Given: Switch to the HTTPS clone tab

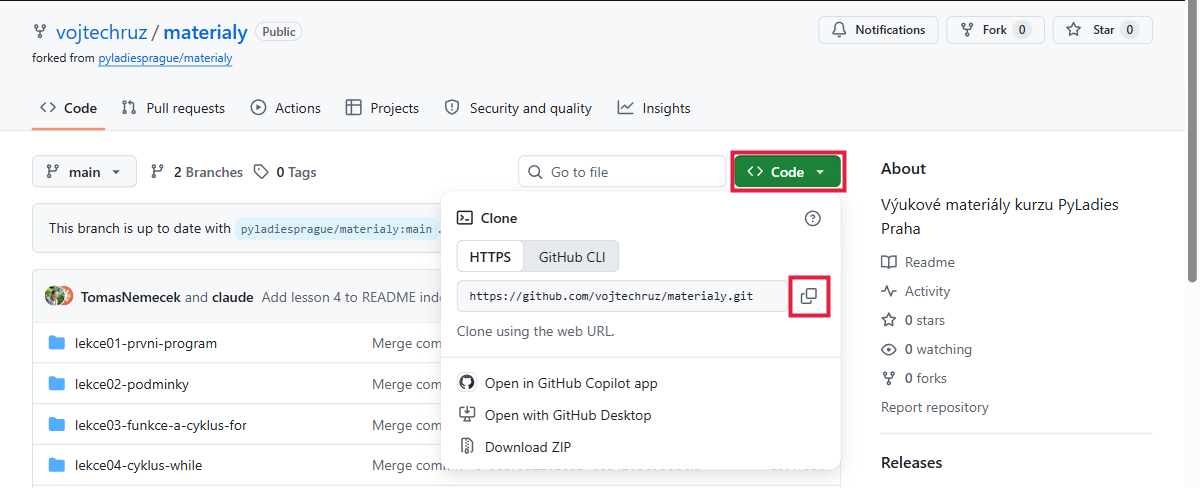Looking at the screenshot, I should (490, 257).
